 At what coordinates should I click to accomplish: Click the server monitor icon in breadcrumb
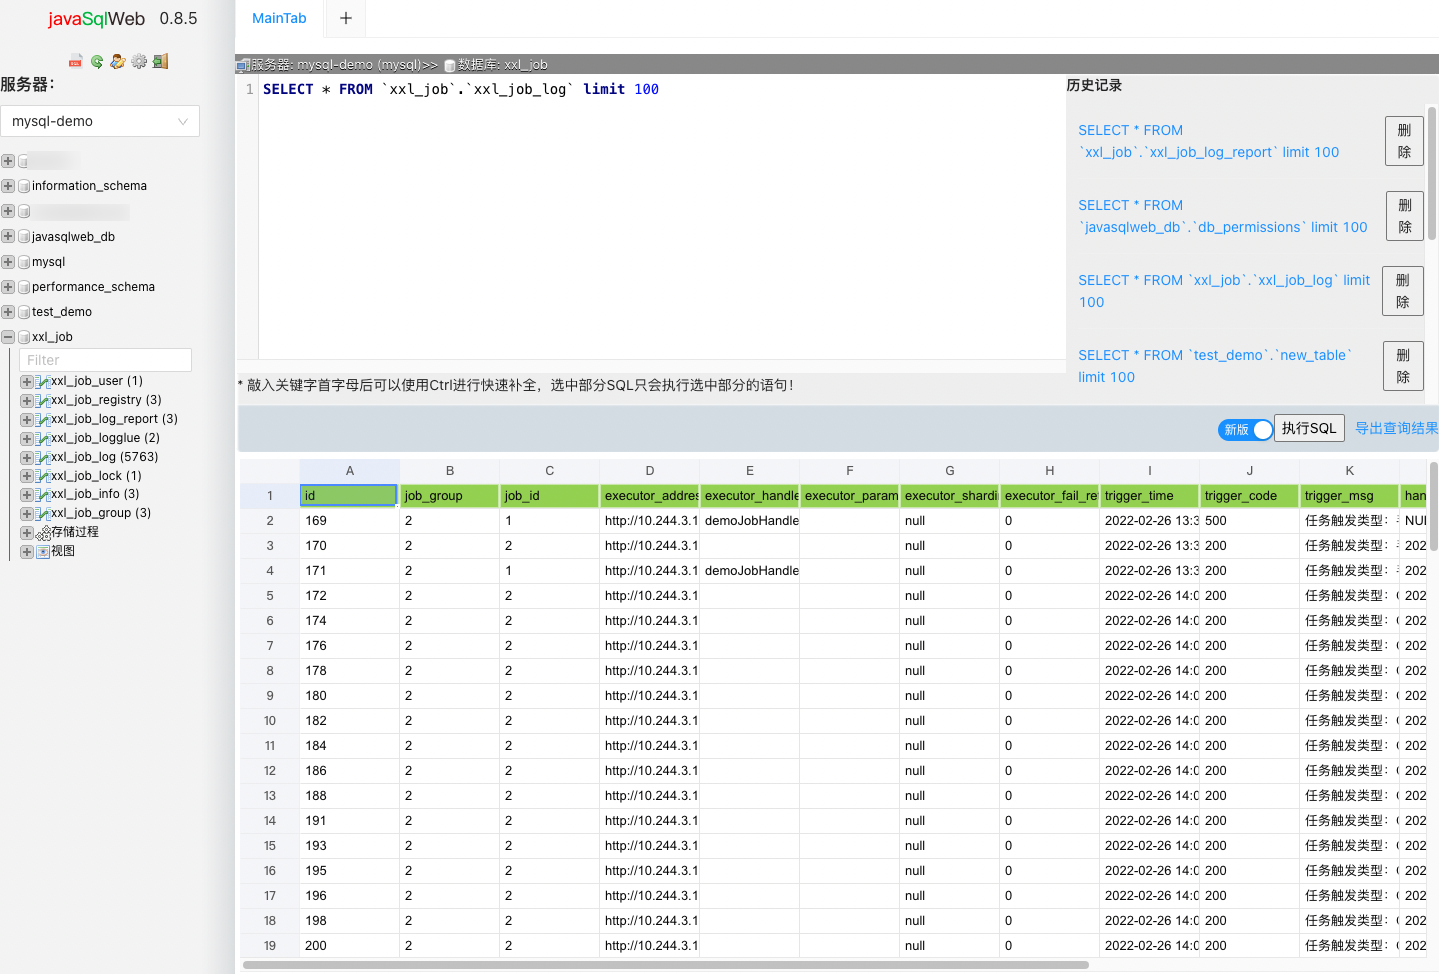point(242,65)
